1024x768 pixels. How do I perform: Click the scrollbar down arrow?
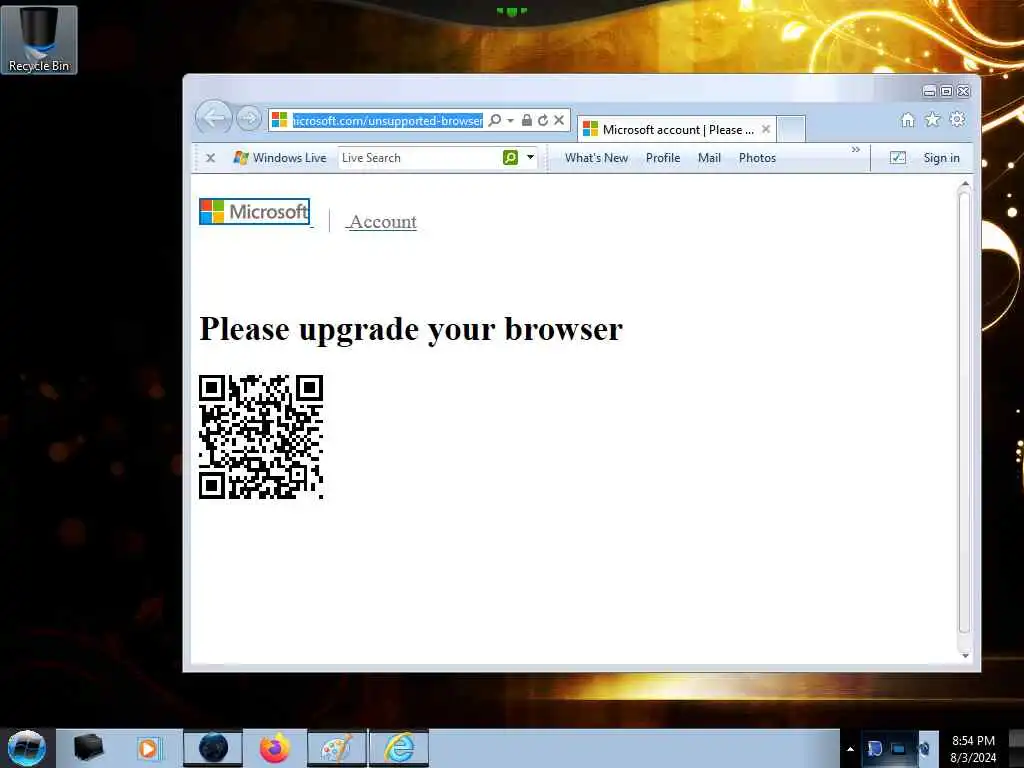point(965,655)
